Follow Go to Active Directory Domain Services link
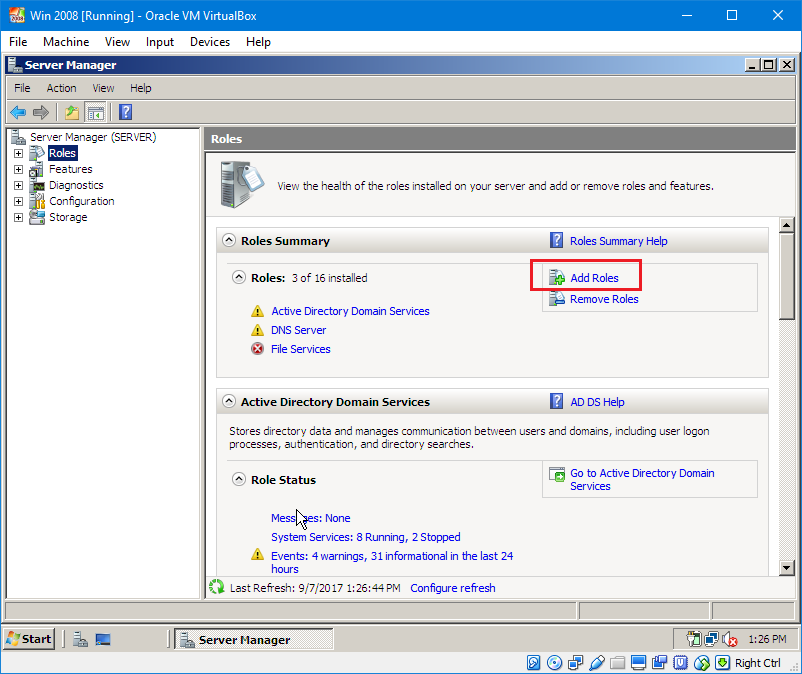The height and width of the screenshot is (674, 802). pos(642,479)
